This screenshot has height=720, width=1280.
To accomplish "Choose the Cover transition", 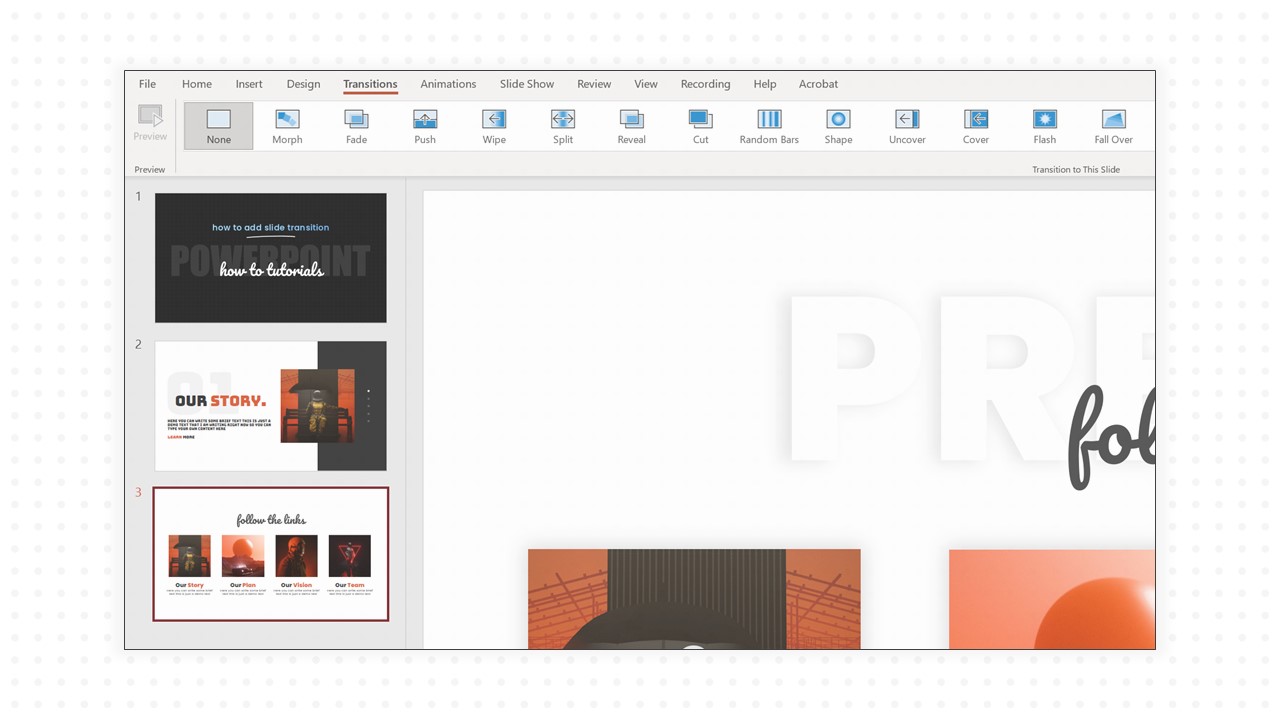I will pyautogui.click(x=975, y=124).
